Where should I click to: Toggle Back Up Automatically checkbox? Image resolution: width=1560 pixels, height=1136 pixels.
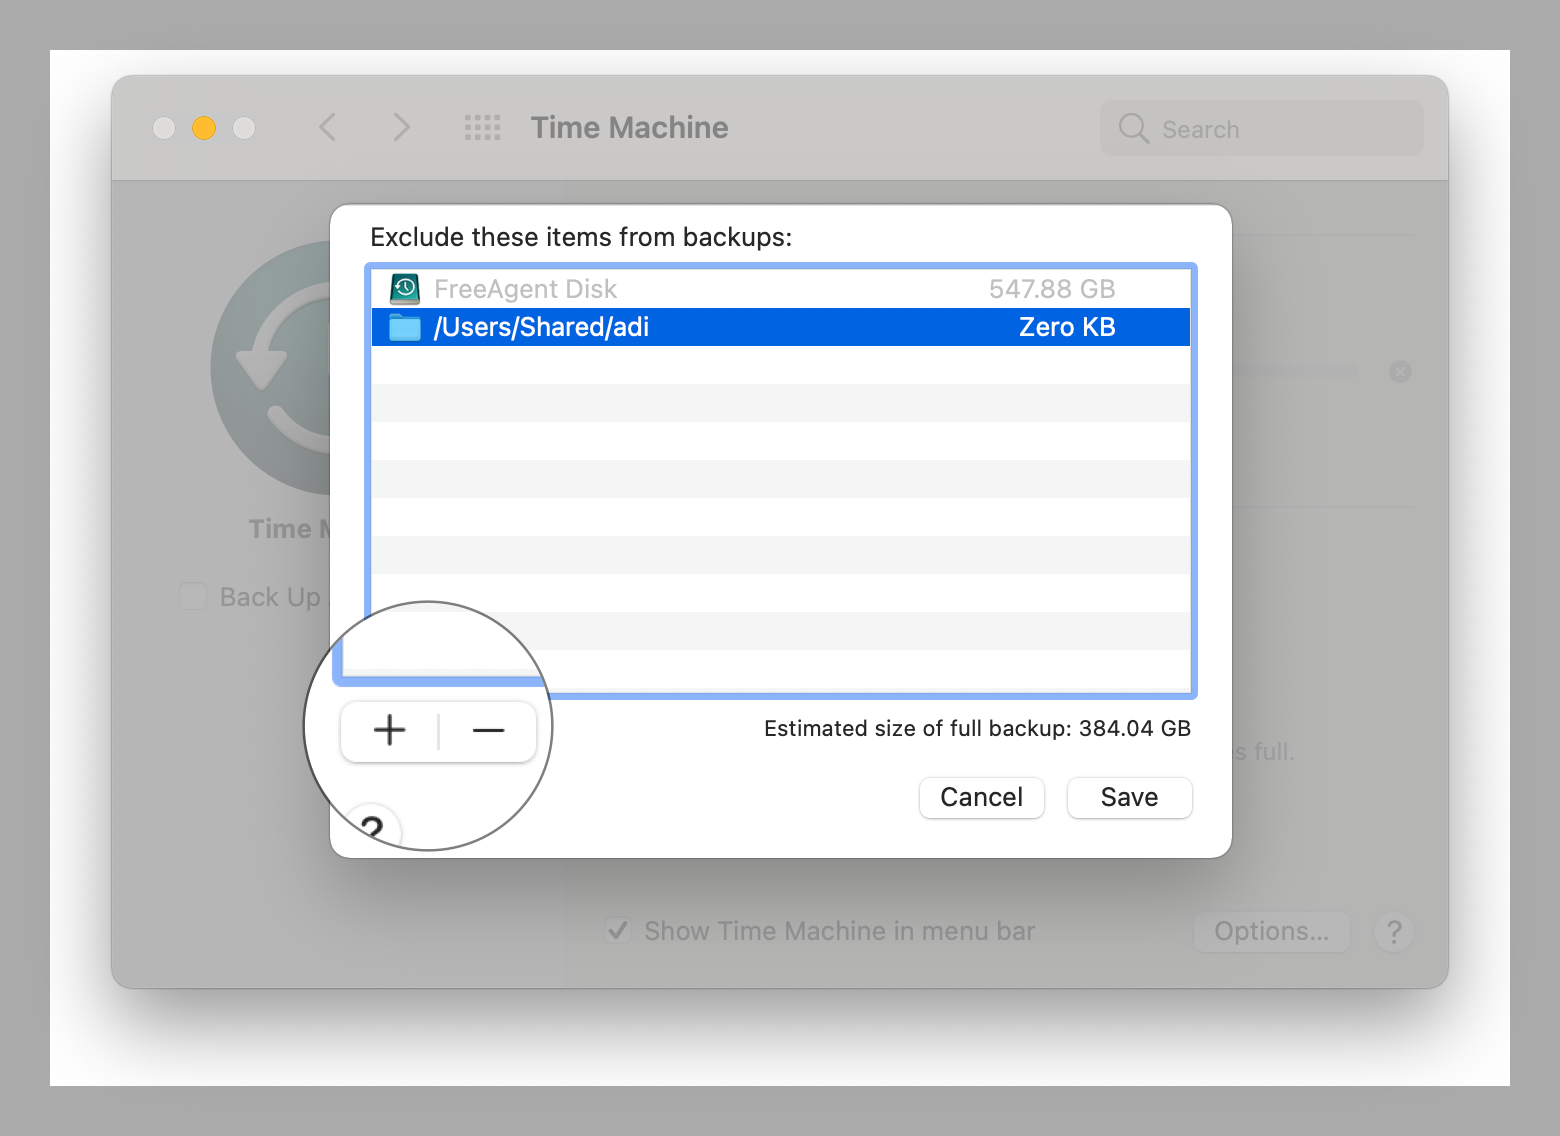coord(192,597)
